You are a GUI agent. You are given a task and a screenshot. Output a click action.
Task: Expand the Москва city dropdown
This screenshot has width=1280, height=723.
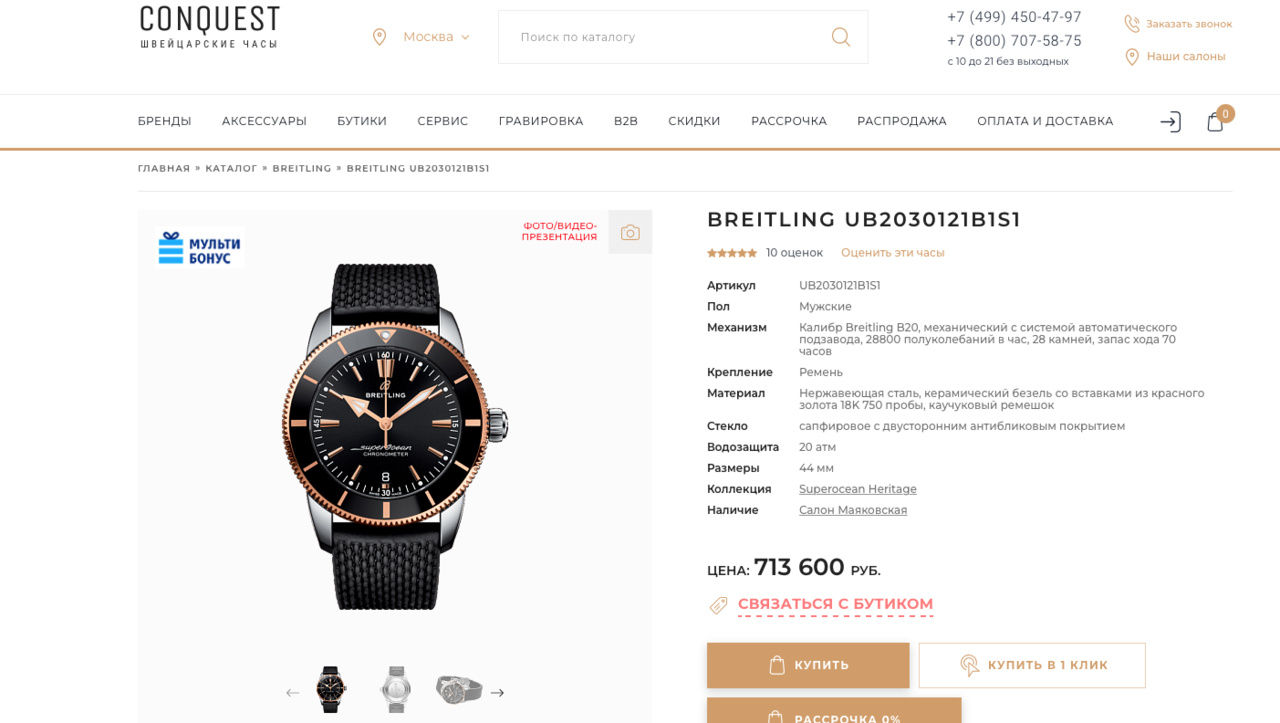tap(436, 37)
